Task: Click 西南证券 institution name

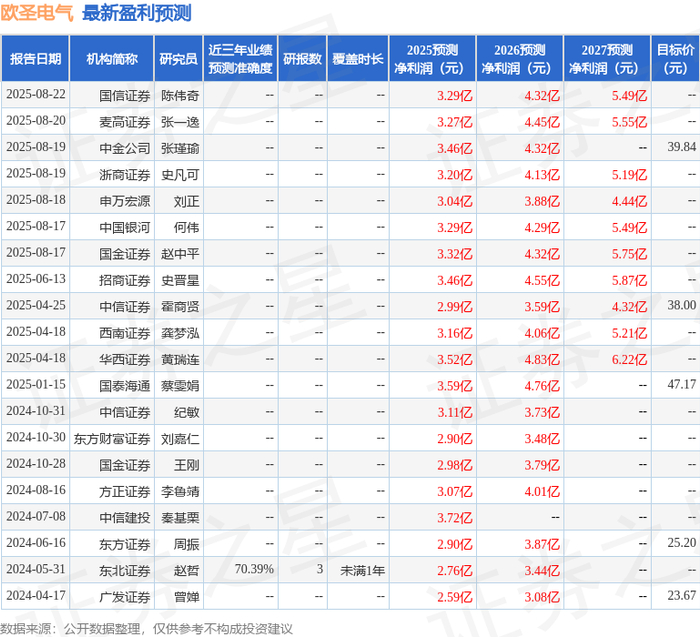Action: [125, 333]
